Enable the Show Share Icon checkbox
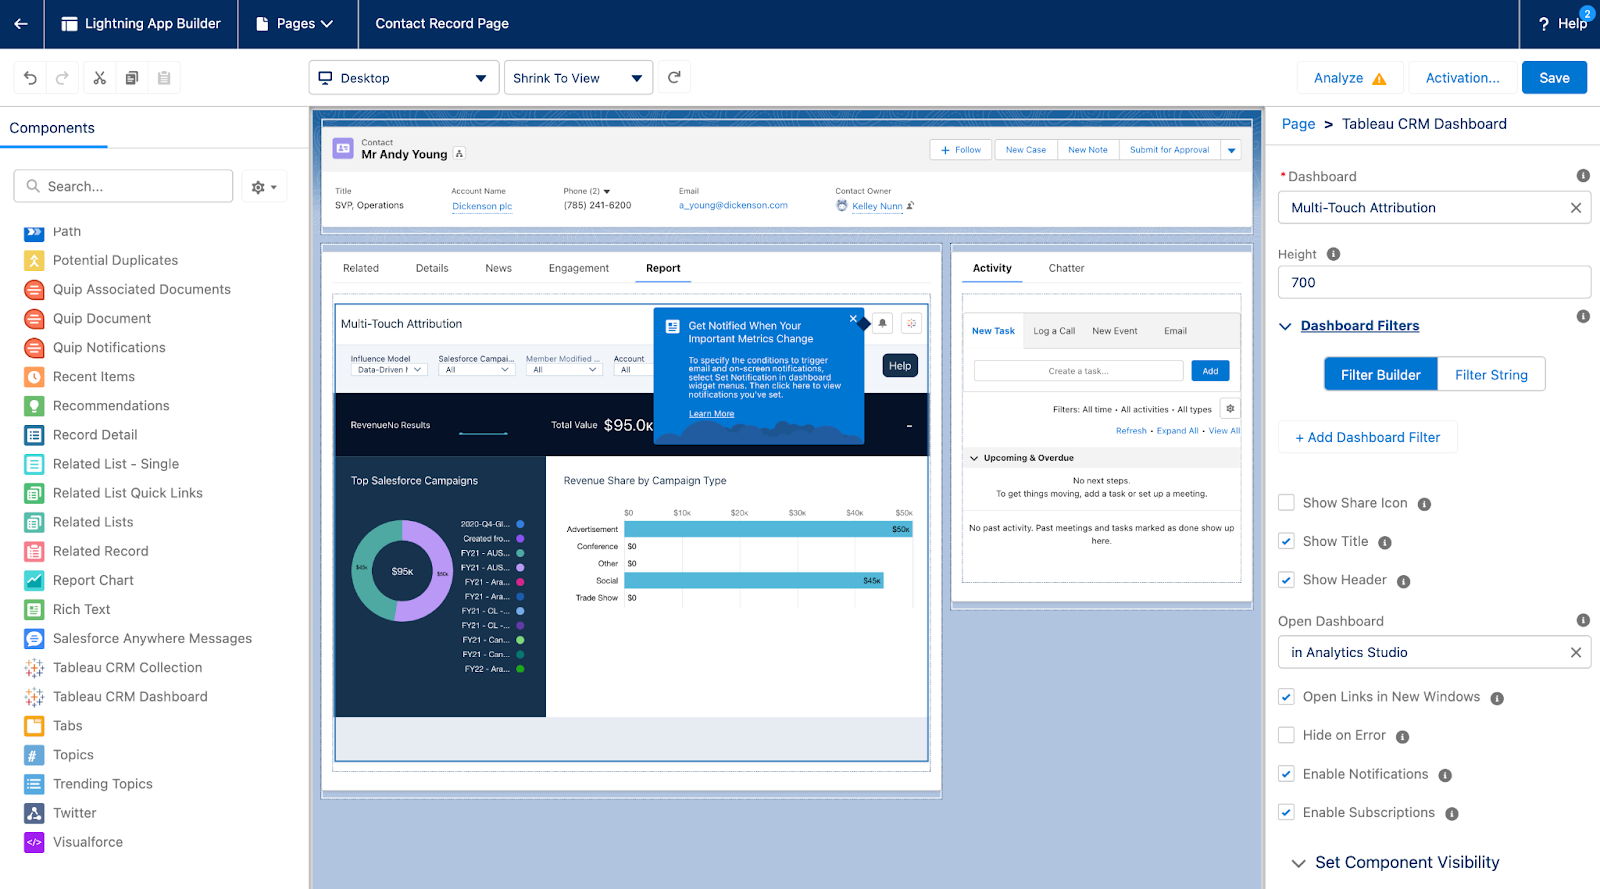1600x889 pixels. (1287, 503)
